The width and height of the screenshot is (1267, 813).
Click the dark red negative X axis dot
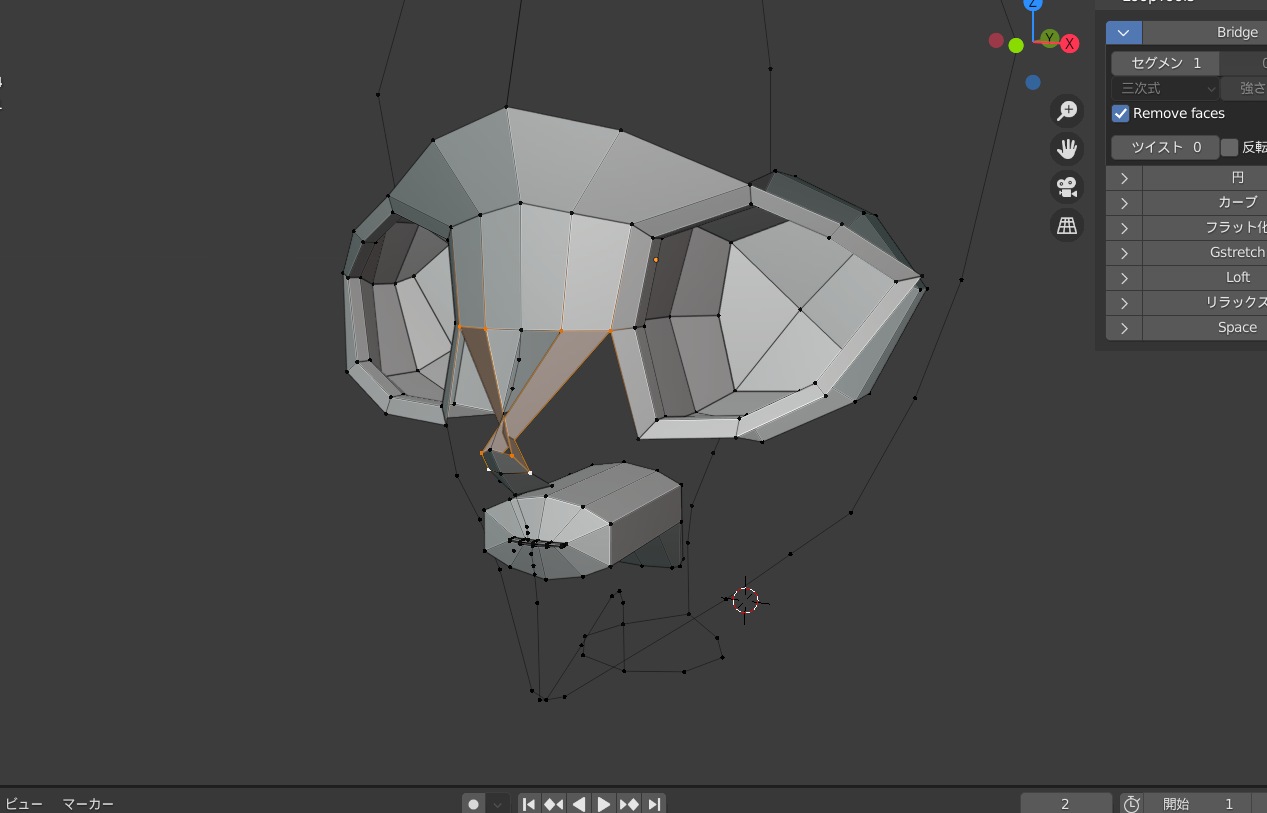[x=996, y=40]
